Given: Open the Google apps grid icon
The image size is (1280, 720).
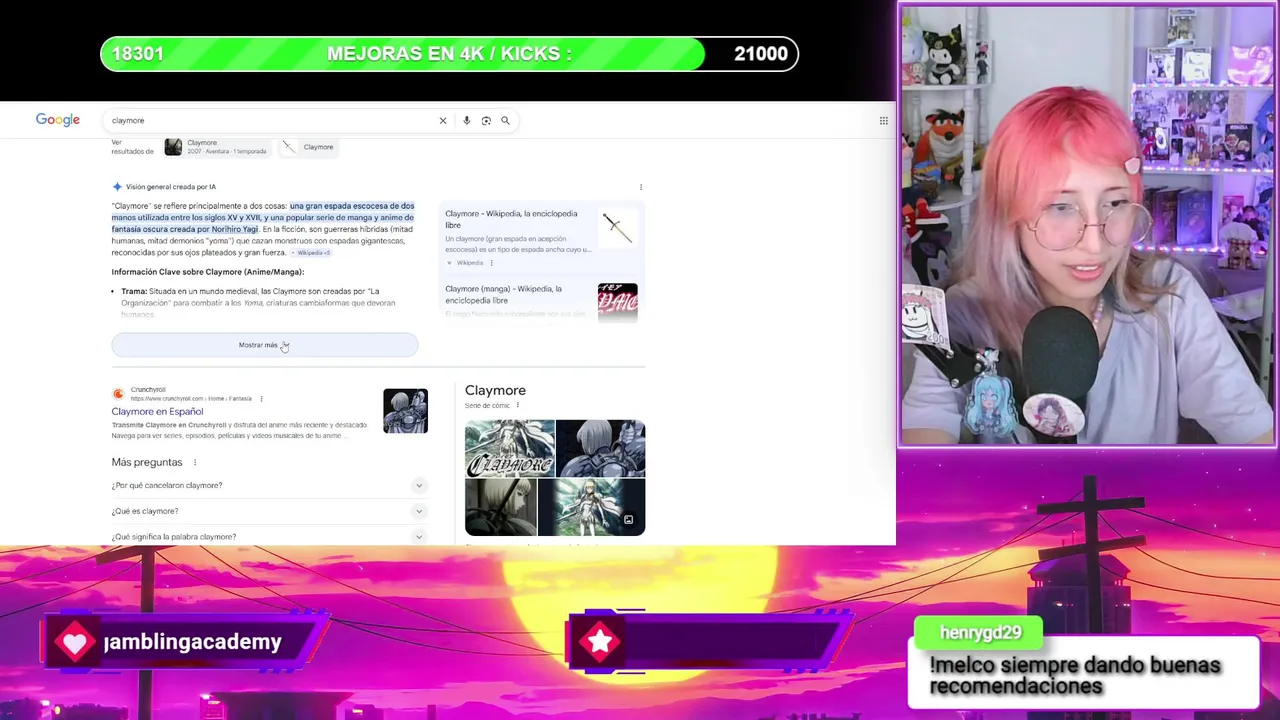Looking at the screenshot, I should [x=884, y=120].
